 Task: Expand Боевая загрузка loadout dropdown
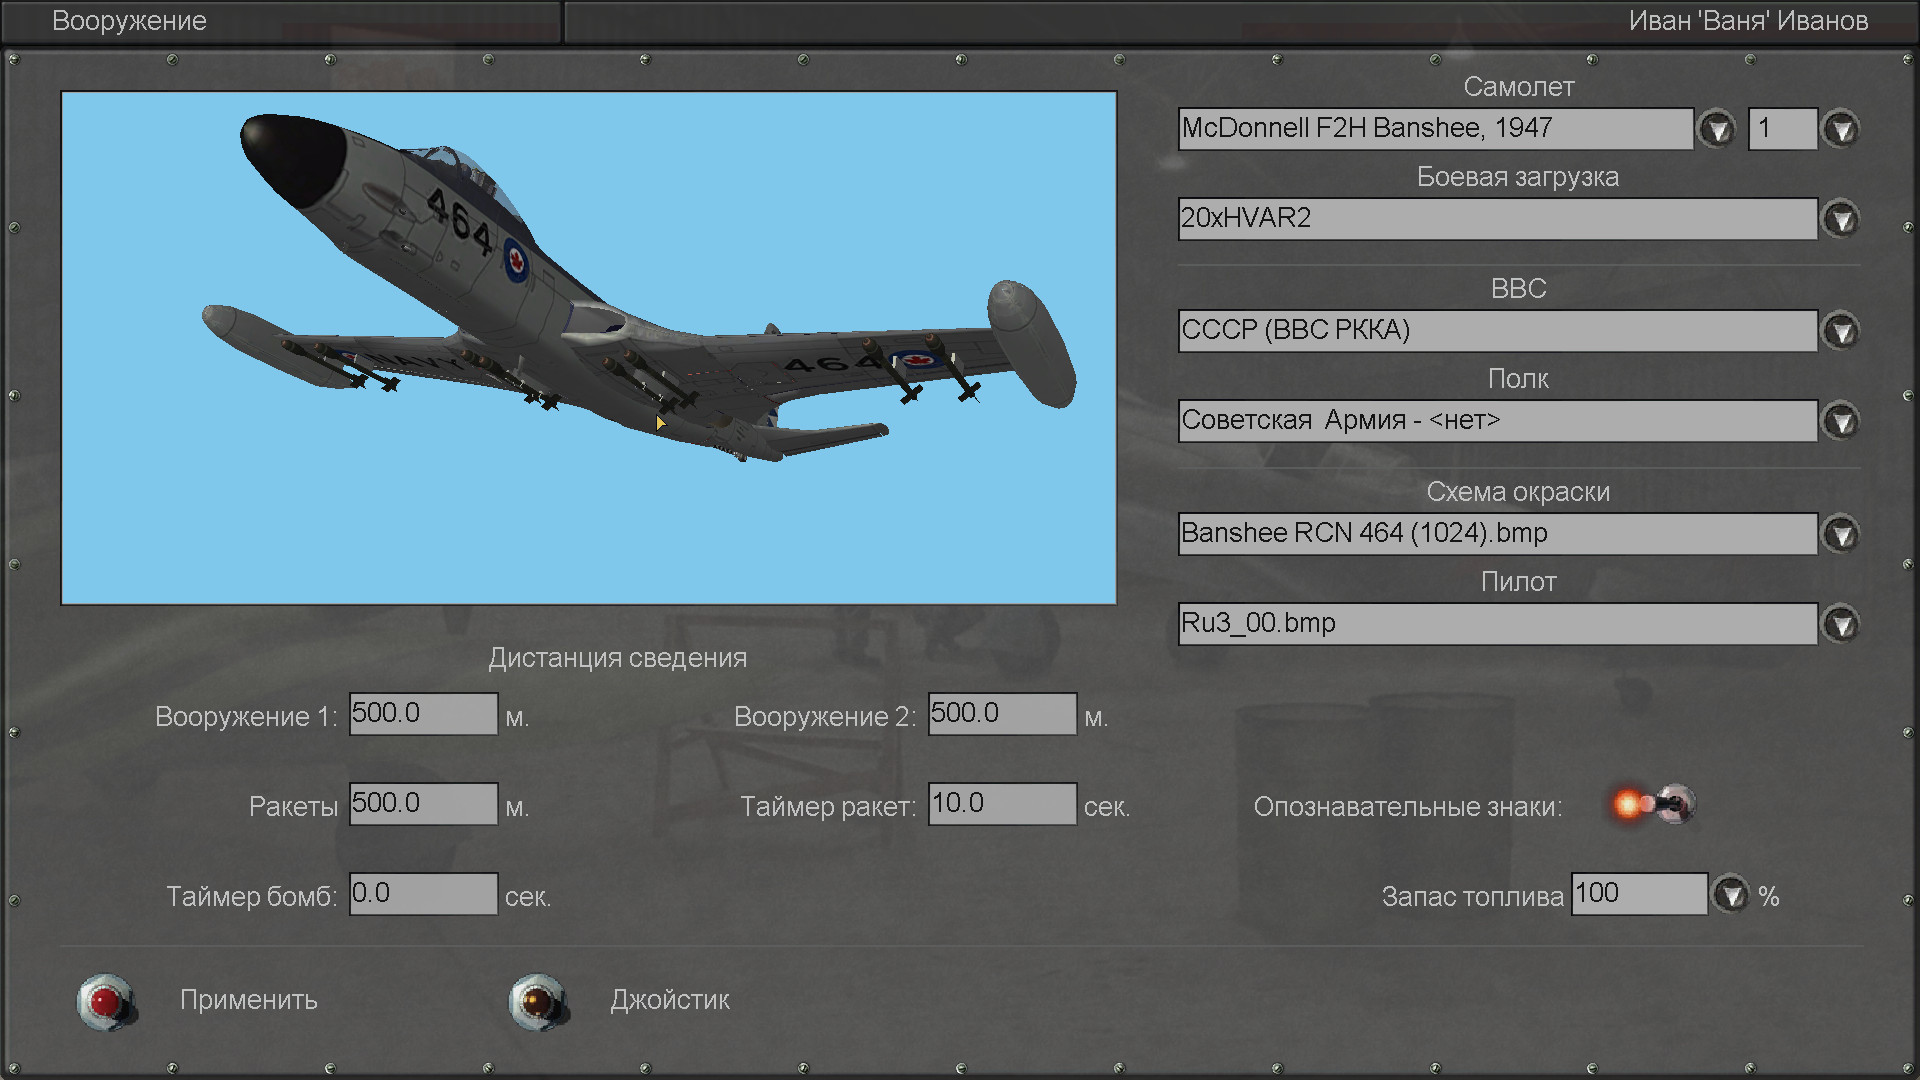point(1841,219)
